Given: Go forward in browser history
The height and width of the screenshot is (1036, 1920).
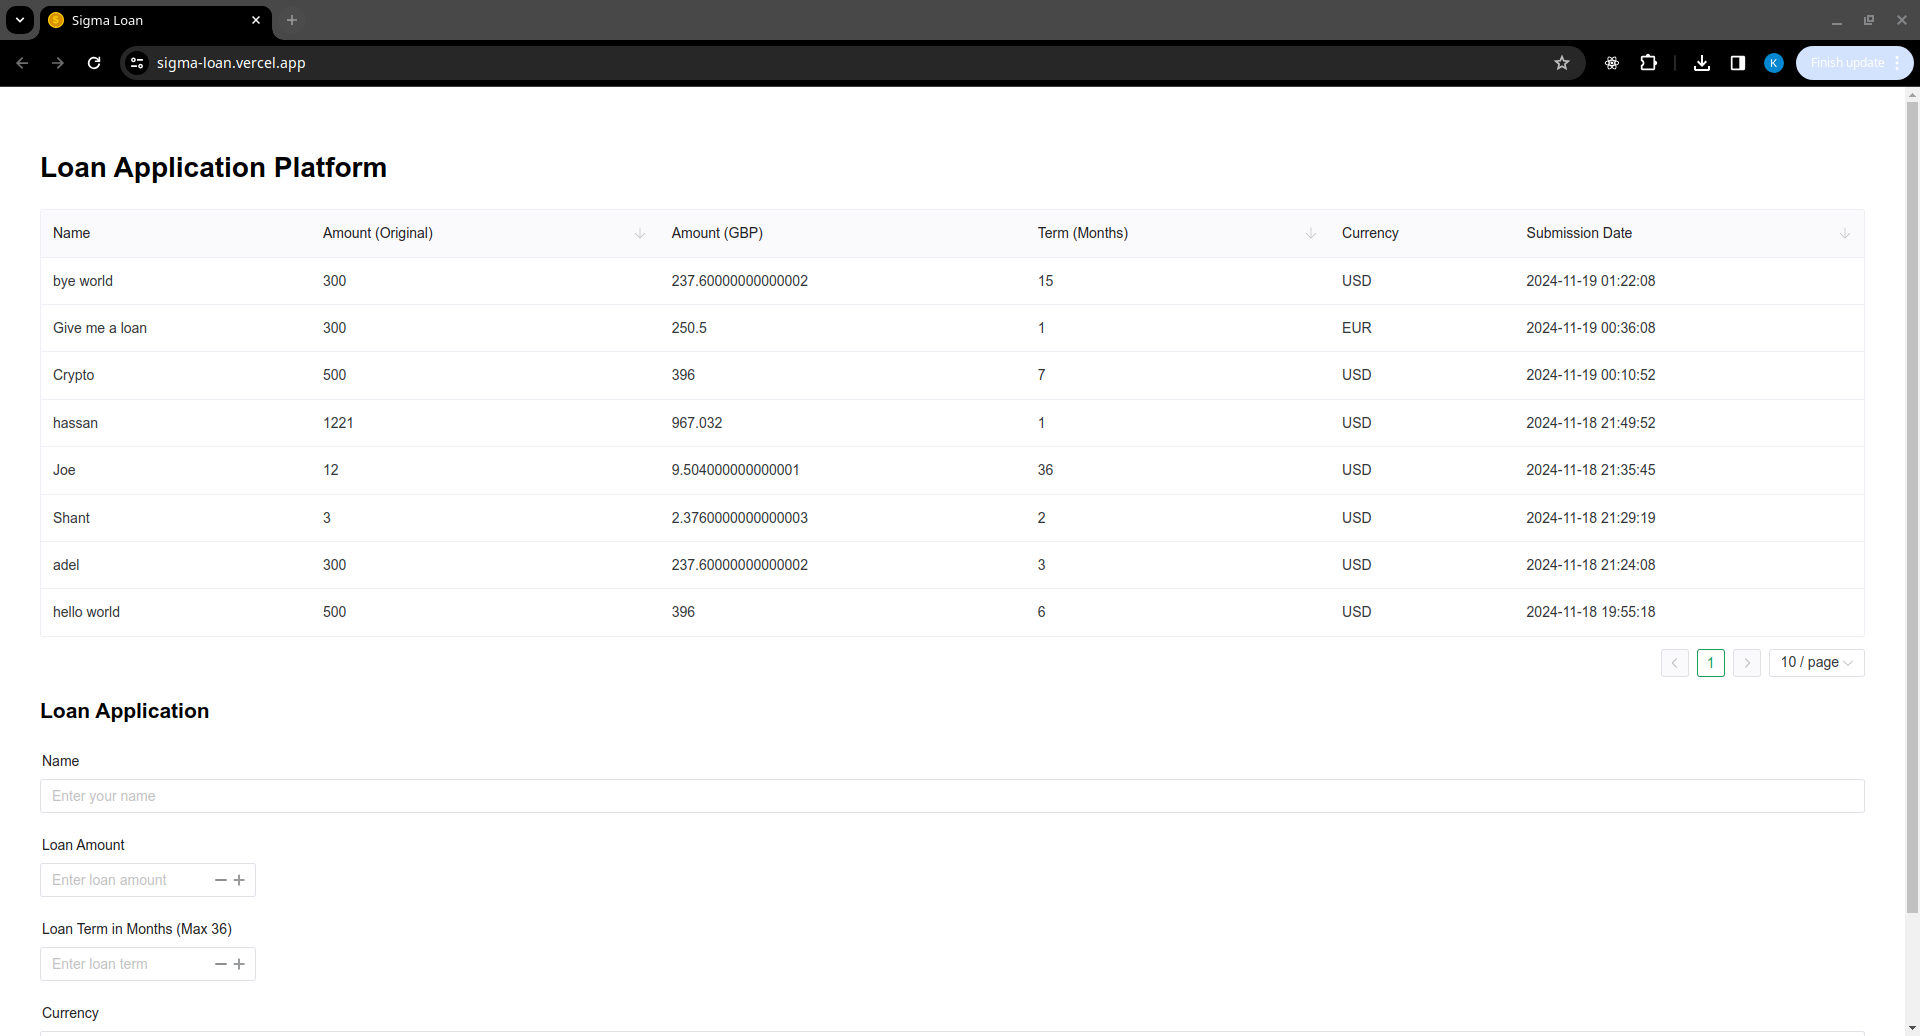Looking at the screenshot, I should (x=58, y=63).
